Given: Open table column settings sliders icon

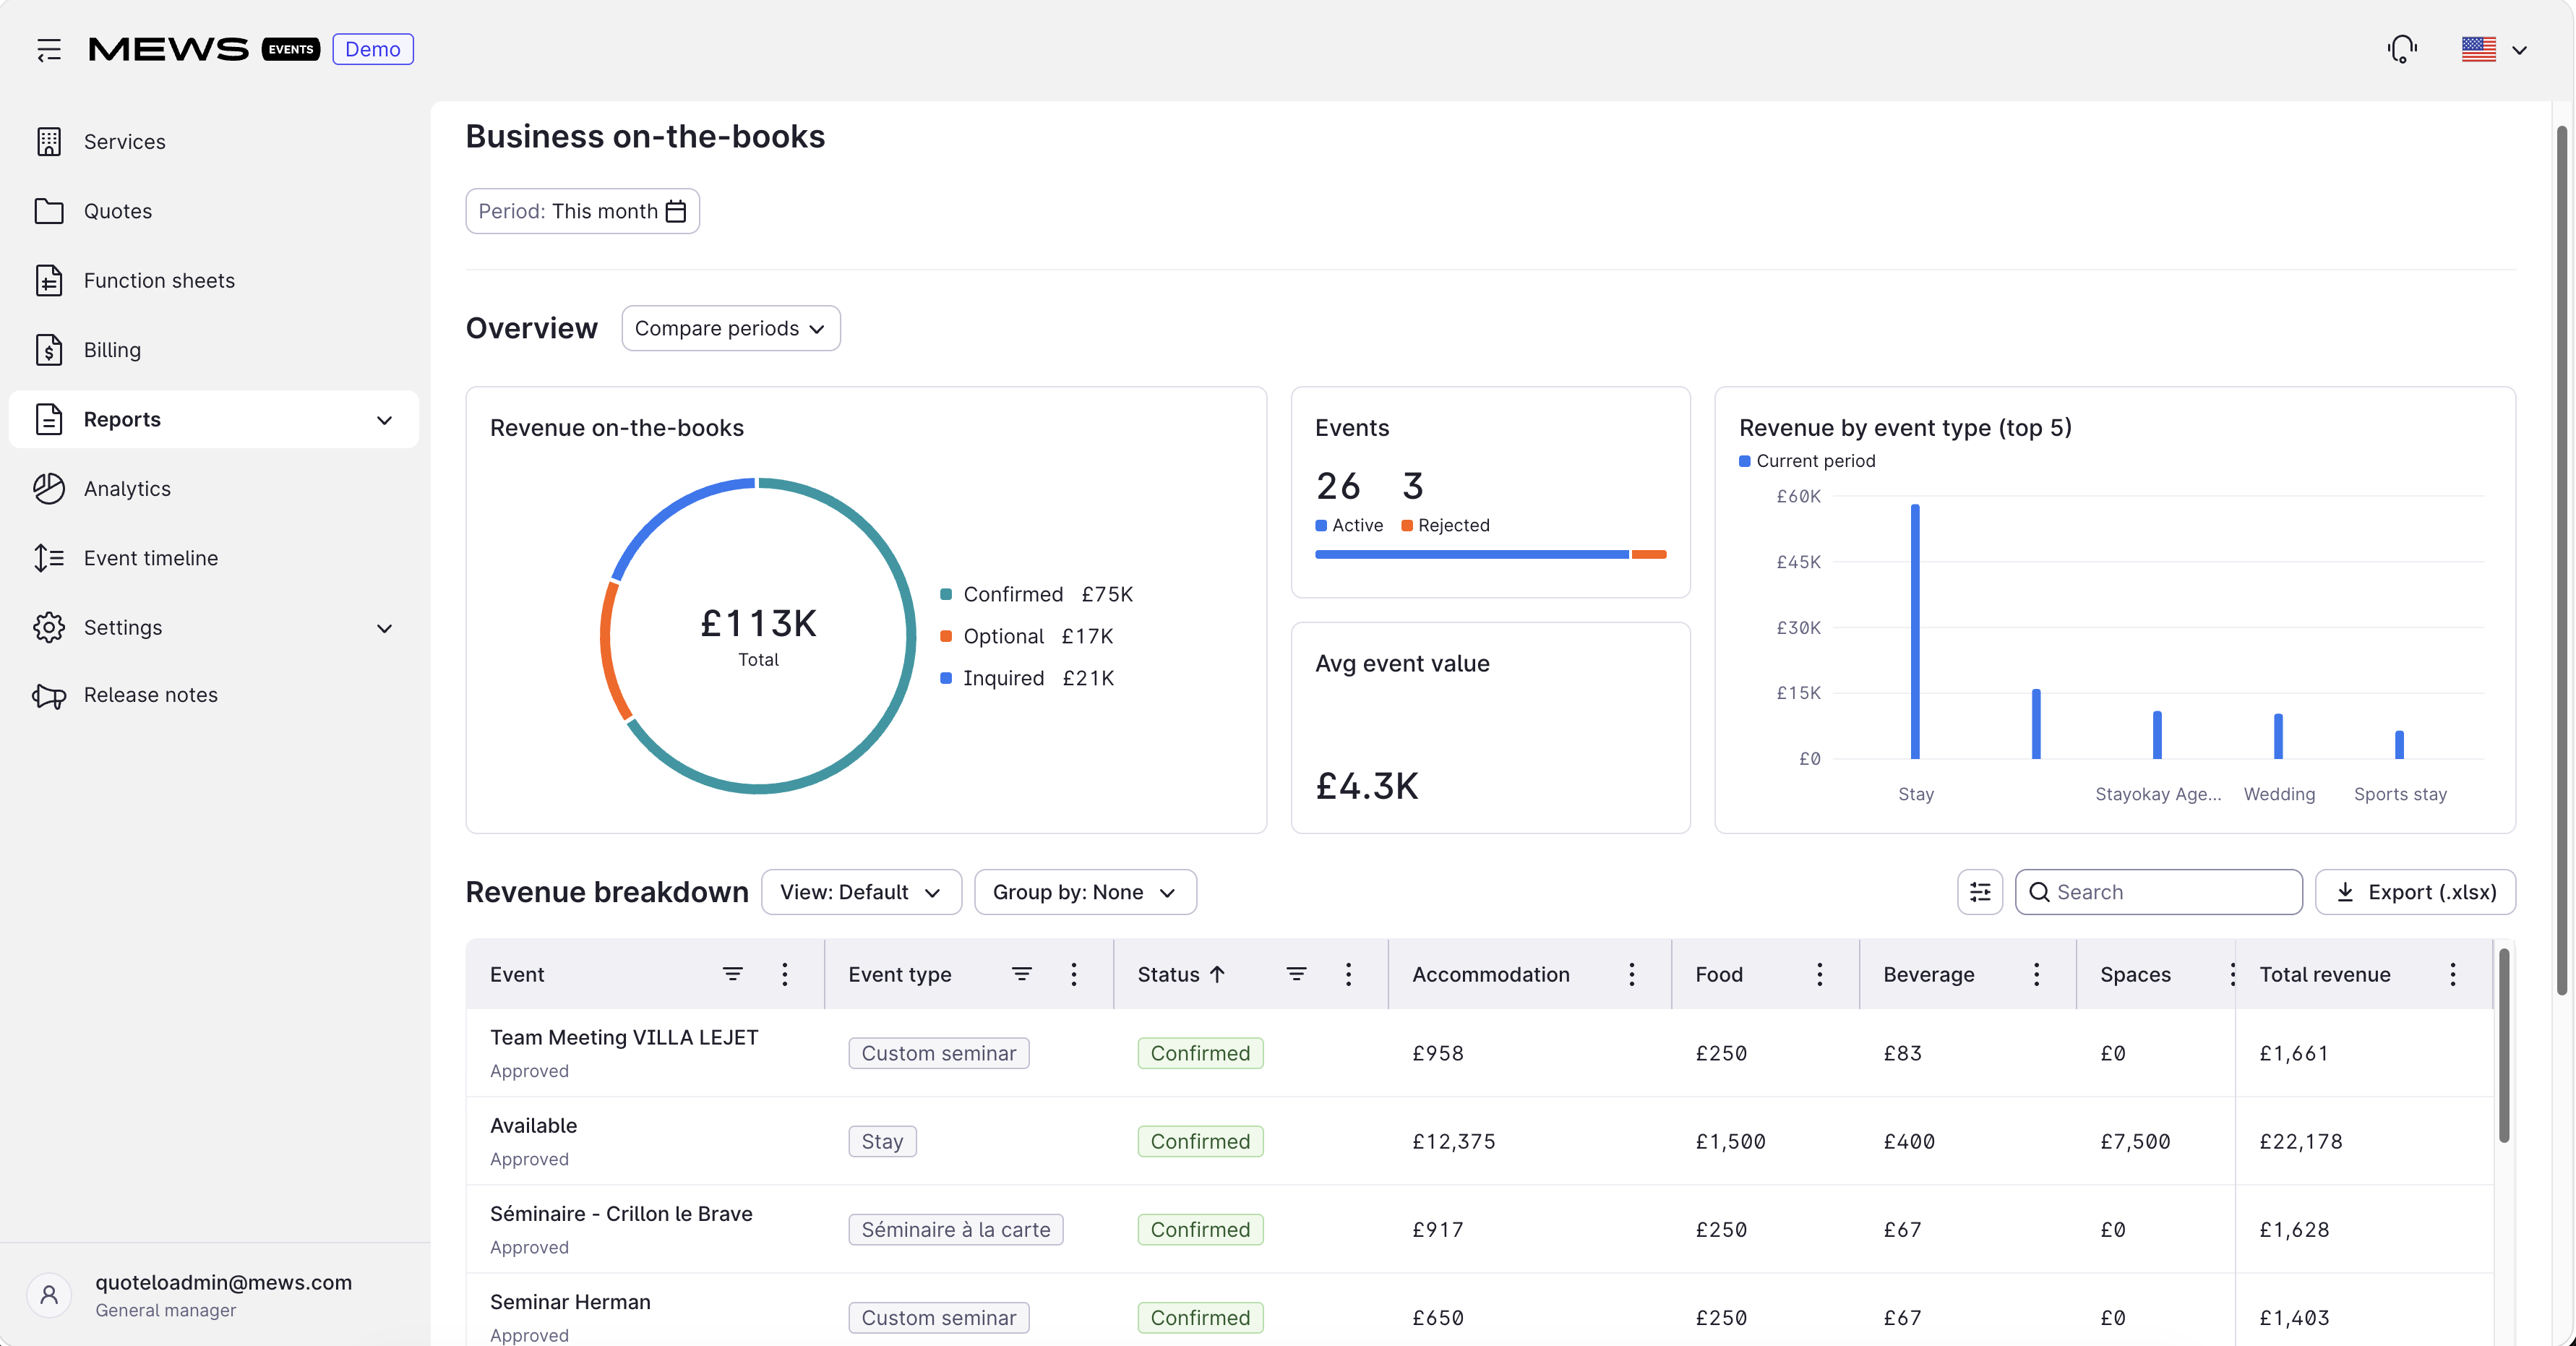Looking at the screenshot, I should click(1979, 892).
